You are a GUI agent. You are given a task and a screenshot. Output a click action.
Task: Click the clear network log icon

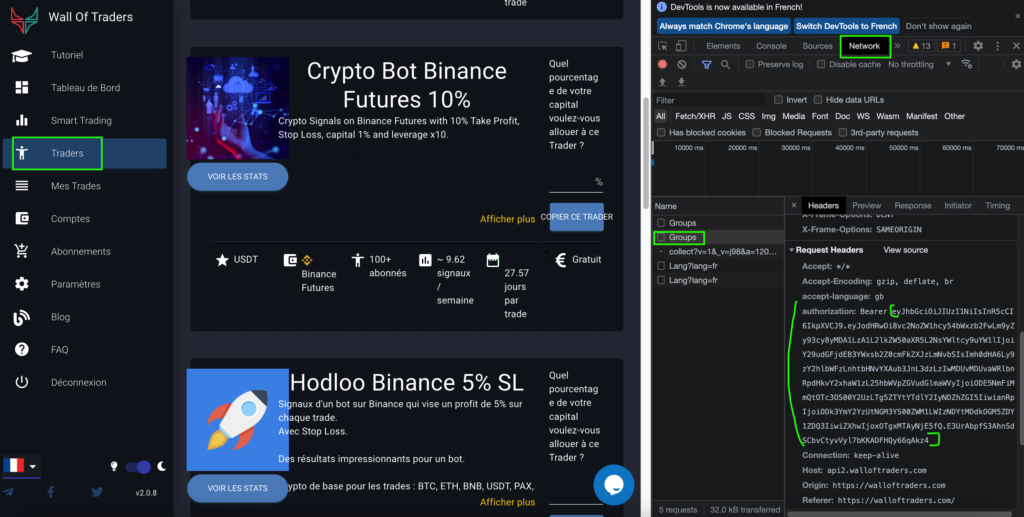[682, 65]
